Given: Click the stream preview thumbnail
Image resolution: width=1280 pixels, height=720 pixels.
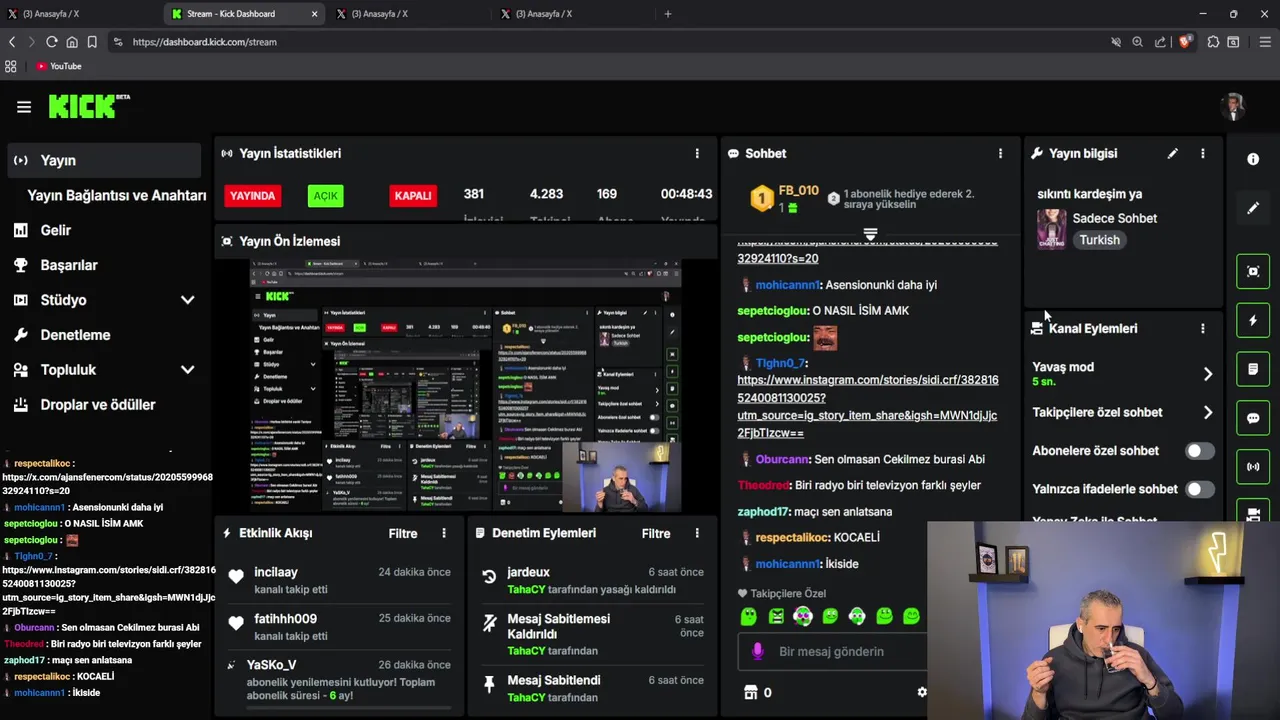Looking at the screenshot, I should coord(465,386).
